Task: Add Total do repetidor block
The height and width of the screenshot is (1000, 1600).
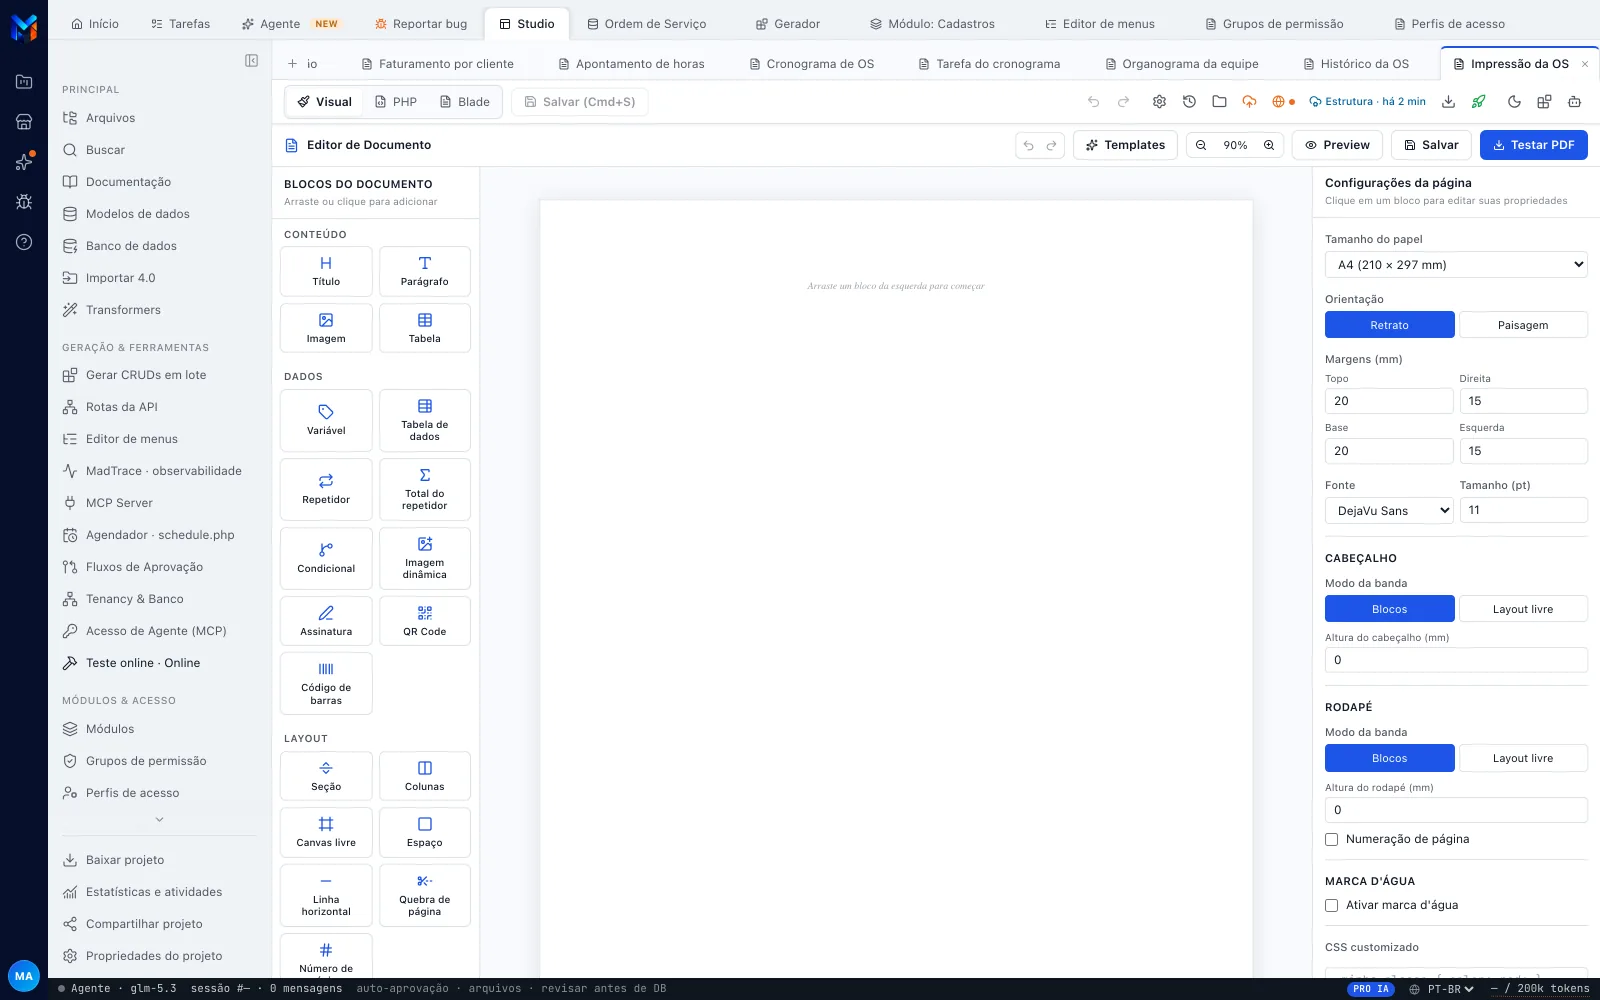Action: coord(425,489)
